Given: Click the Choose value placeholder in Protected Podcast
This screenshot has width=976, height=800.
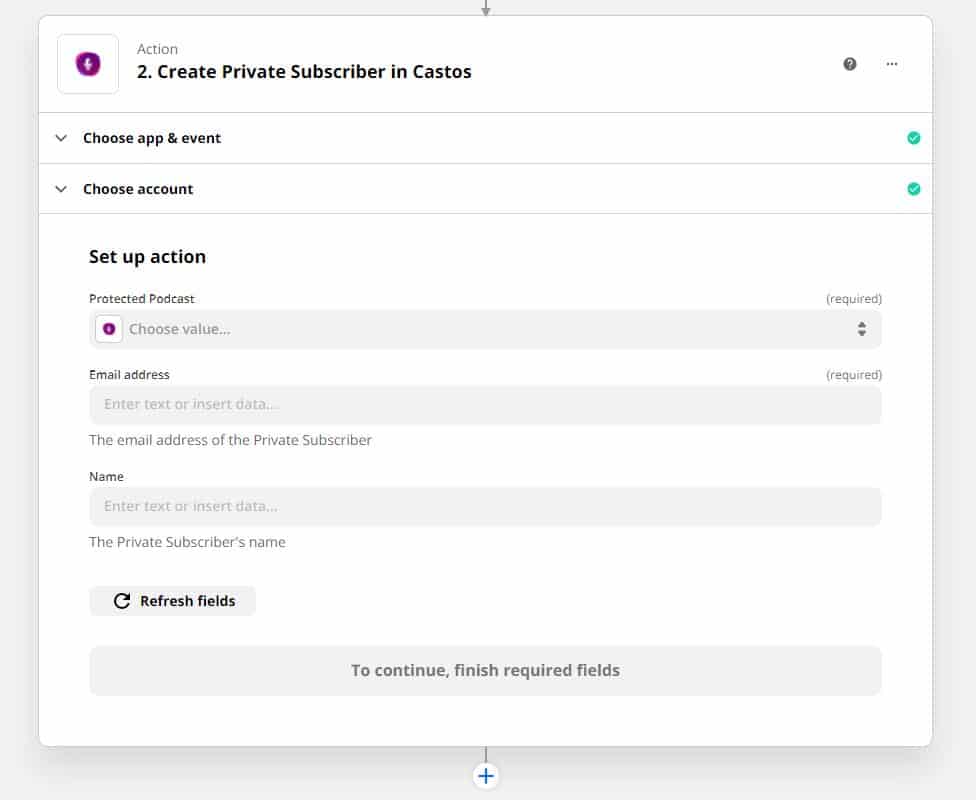Looking at the screenshot, I should (180, 329).
